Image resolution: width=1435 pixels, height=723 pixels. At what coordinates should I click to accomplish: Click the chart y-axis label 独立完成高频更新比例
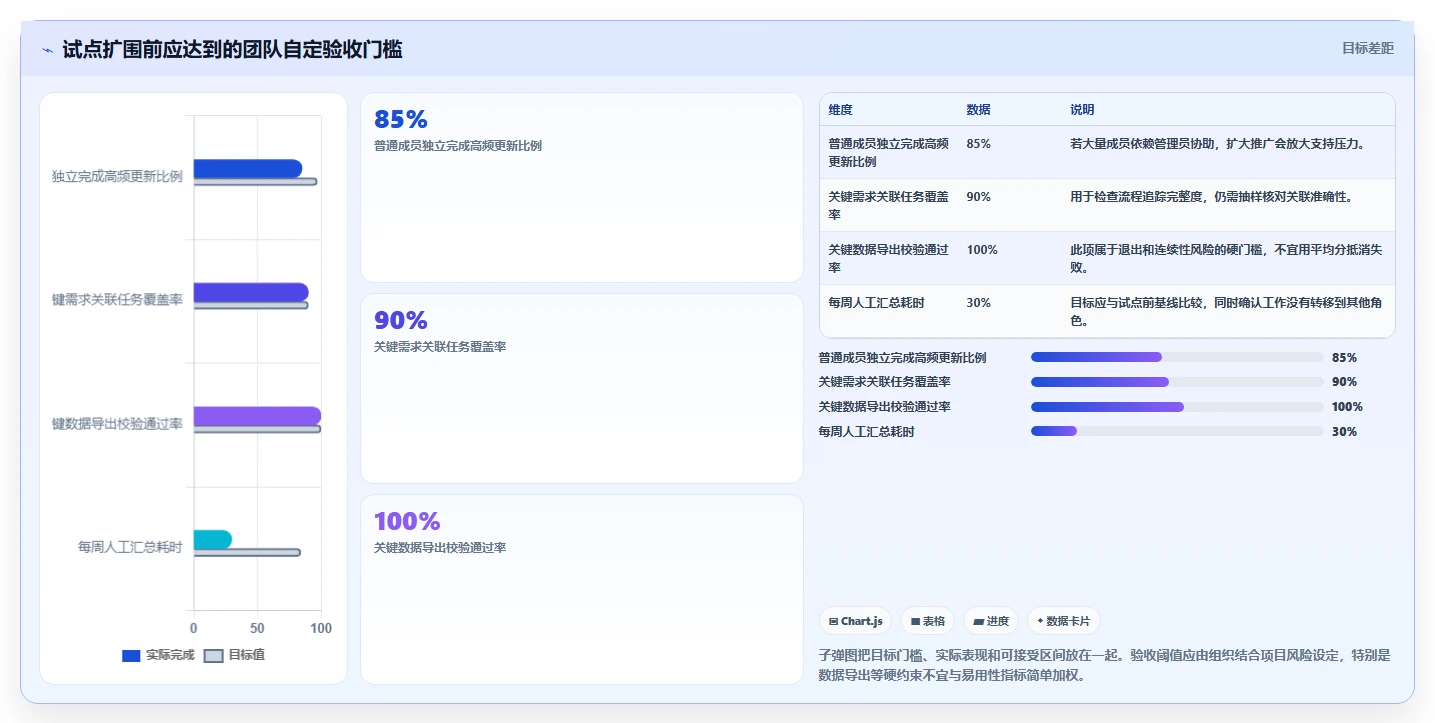tap(117, 176)
